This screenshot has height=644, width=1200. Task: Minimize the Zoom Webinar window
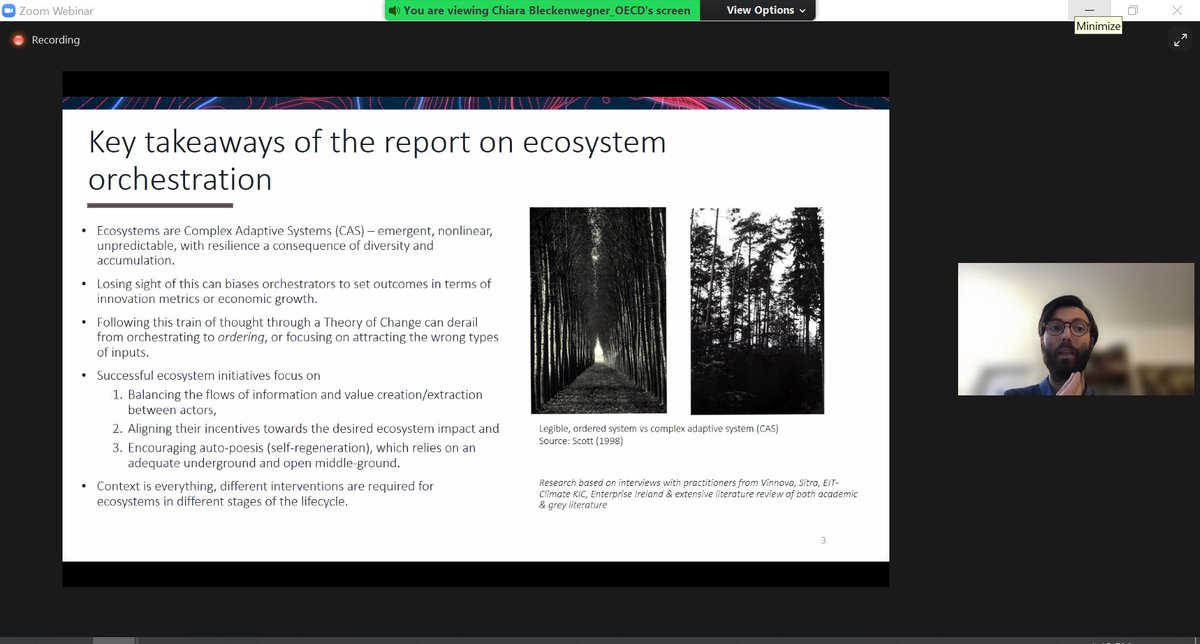pyautogui.click(x=1089, y=10)
